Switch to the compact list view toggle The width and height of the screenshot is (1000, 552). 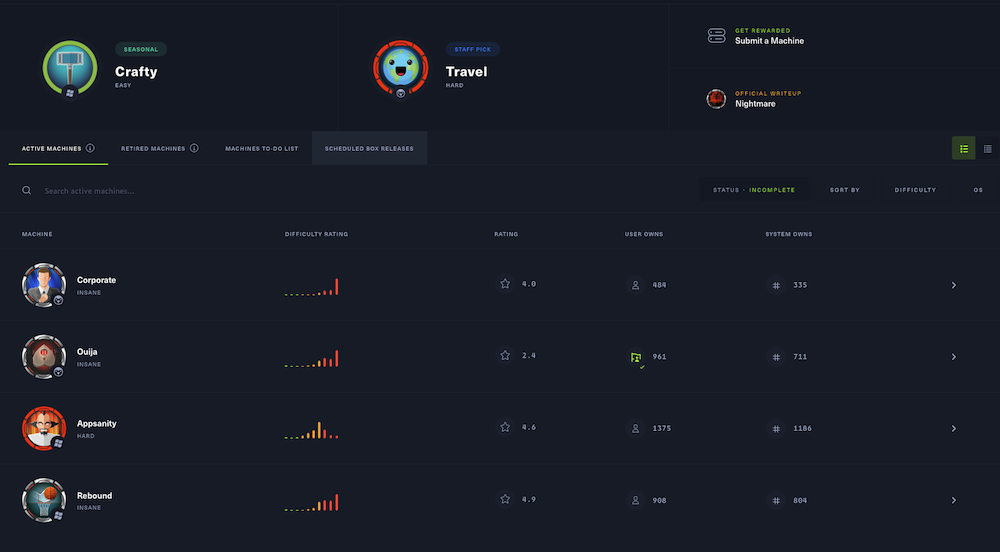(x=988, y=148)
